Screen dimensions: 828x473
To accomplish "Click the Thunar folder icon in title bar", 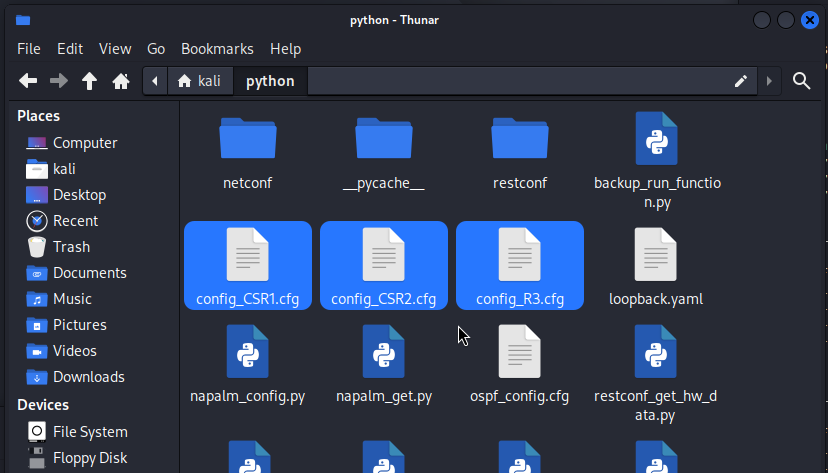I will pos(23,20).
